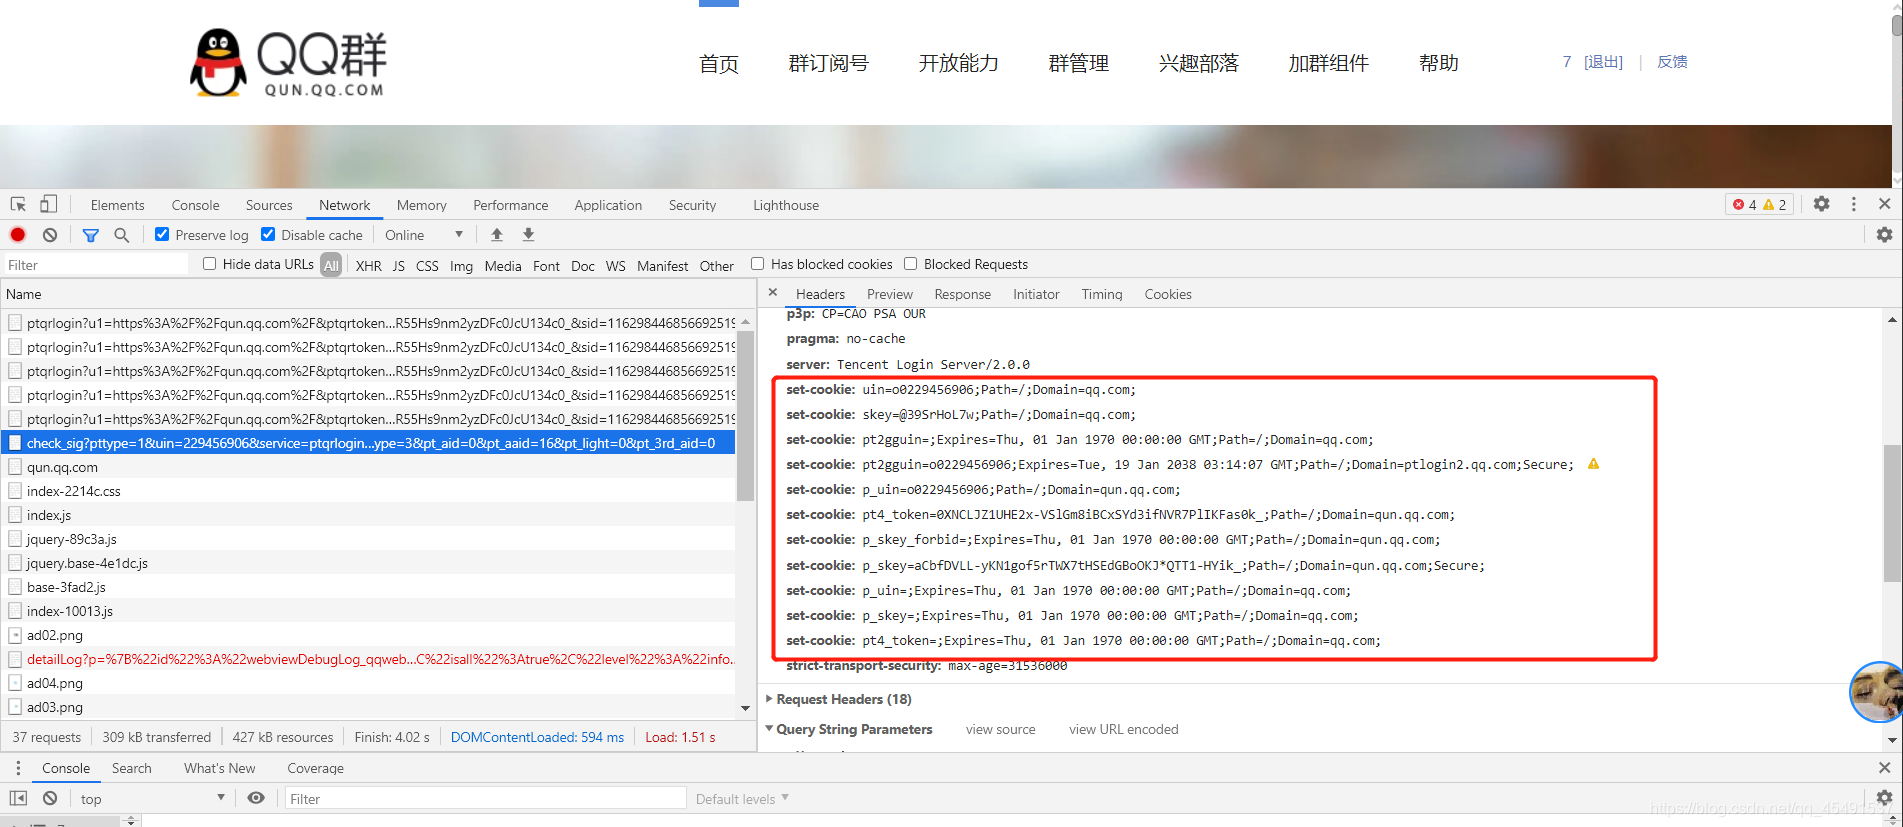This screenshot has width=1903, height=827.
Task: Click view URL encoded link
Action: pyautogui.click(x=1124, y=729)
